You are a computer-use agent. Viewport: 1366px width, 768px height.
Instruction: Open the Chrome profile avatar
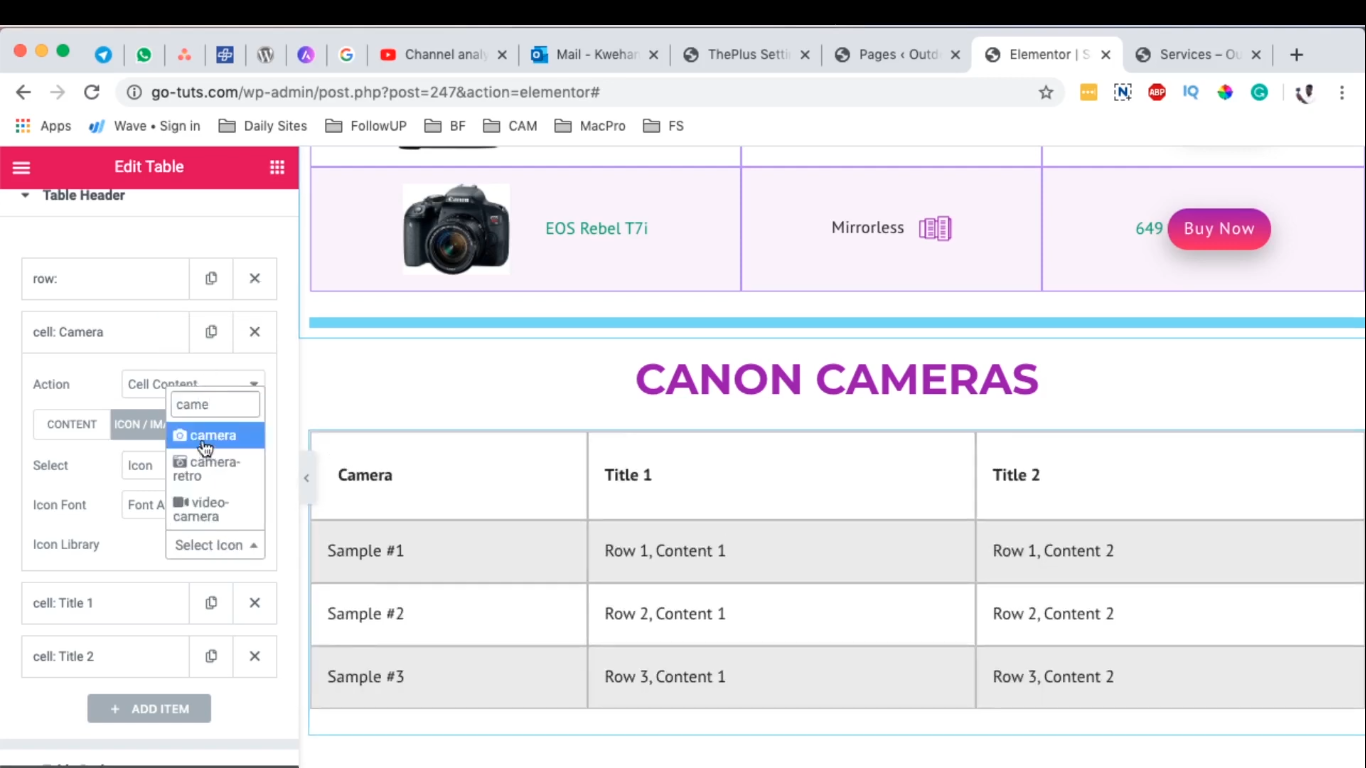(1304, 93)
